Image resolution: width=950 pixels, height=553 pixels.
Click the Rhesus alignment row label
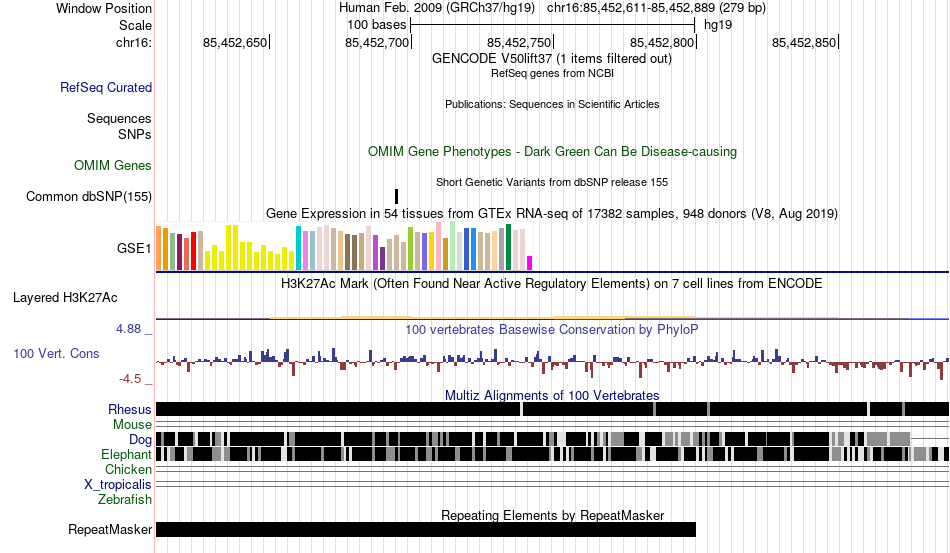(130, 409)
